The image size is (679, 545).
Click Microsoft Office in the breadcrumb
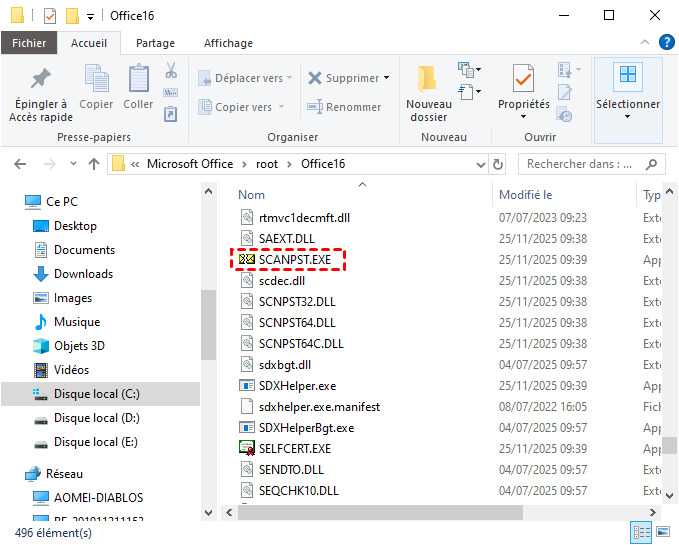pos(190,164)
